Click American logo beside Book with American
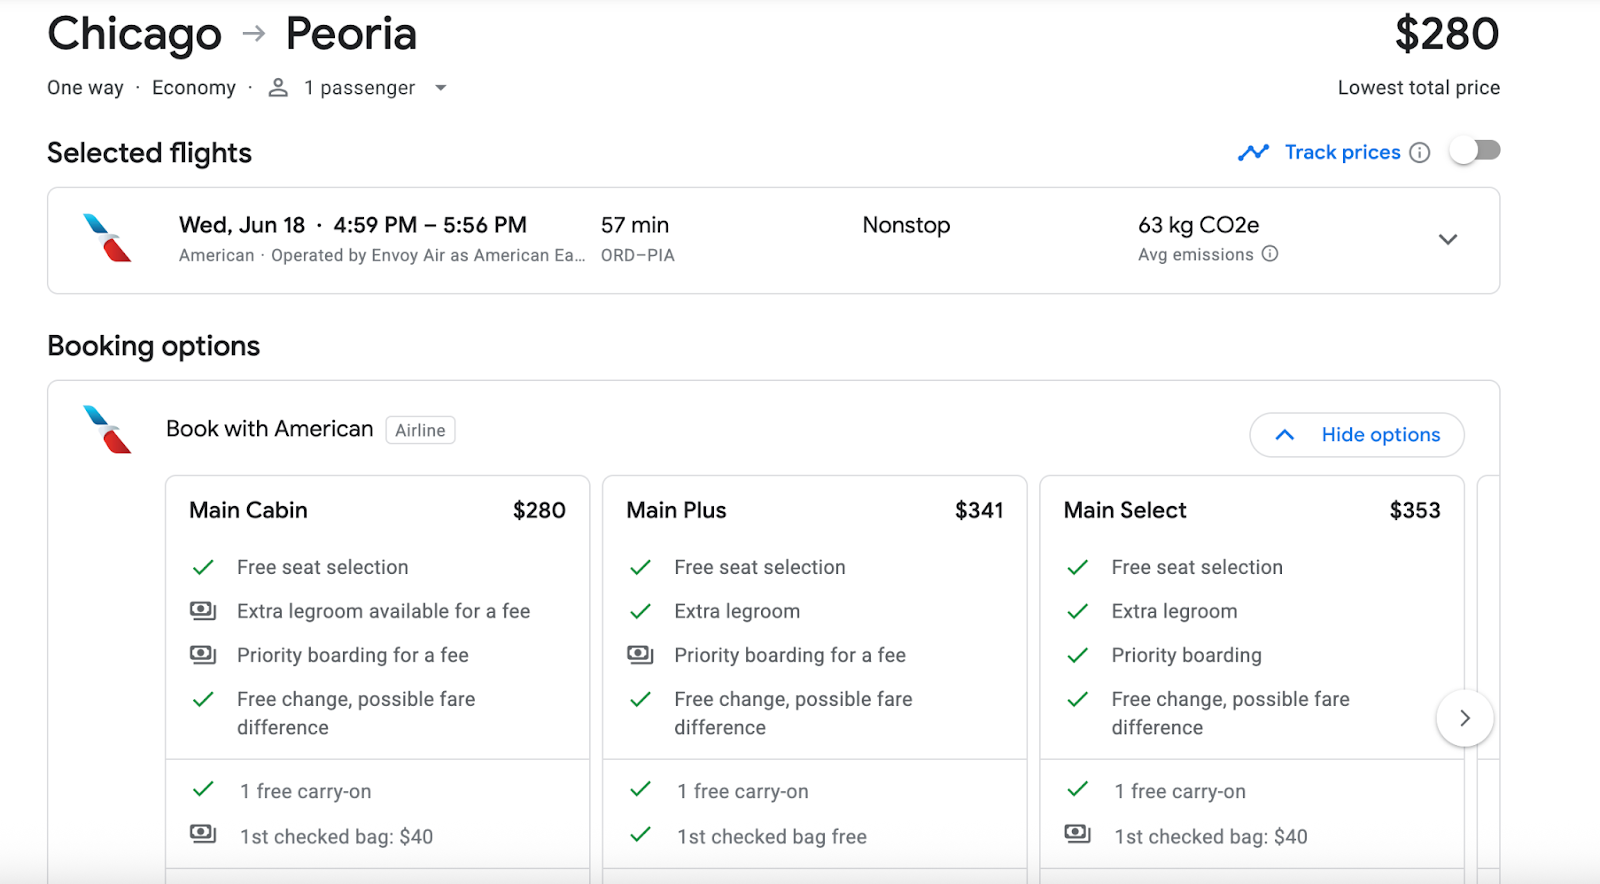The image size is (1600, 884). pos(107,429)
